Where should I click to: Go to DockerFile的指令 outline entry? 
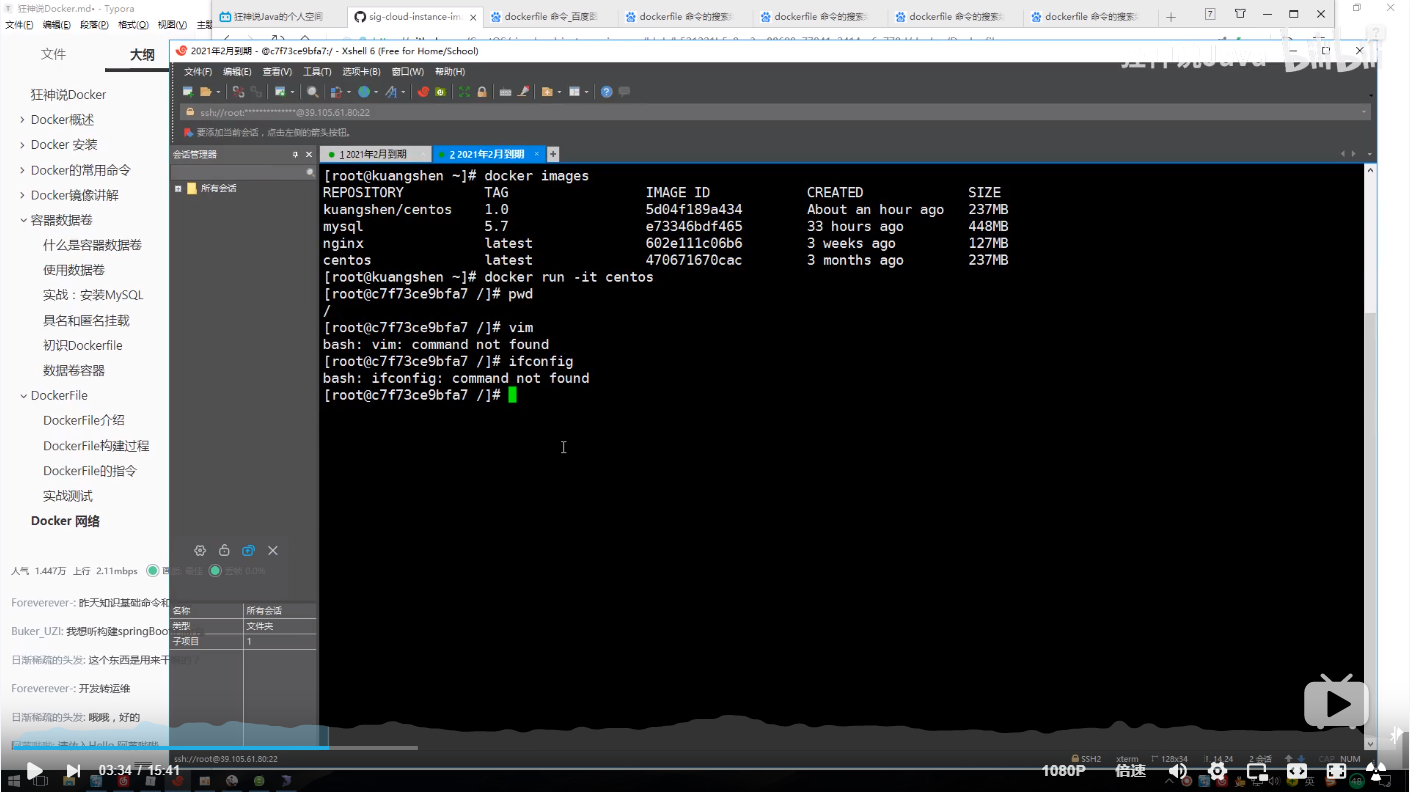tap(90, 471)
